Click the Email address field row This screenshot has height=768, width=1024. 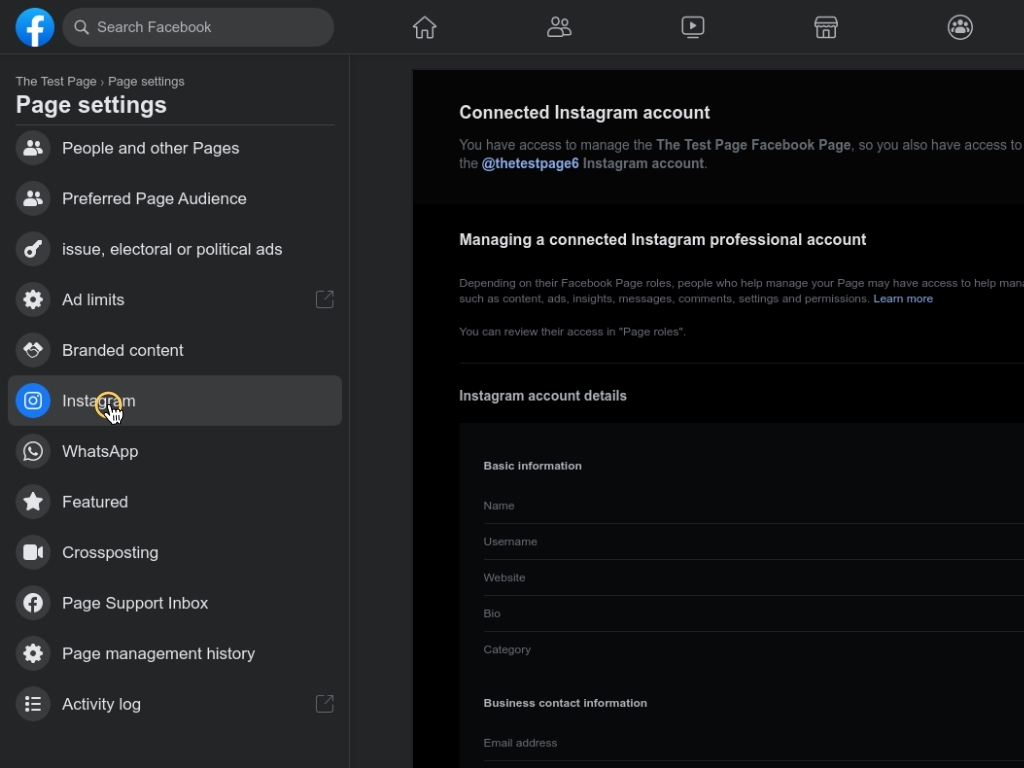coord(754,743)
